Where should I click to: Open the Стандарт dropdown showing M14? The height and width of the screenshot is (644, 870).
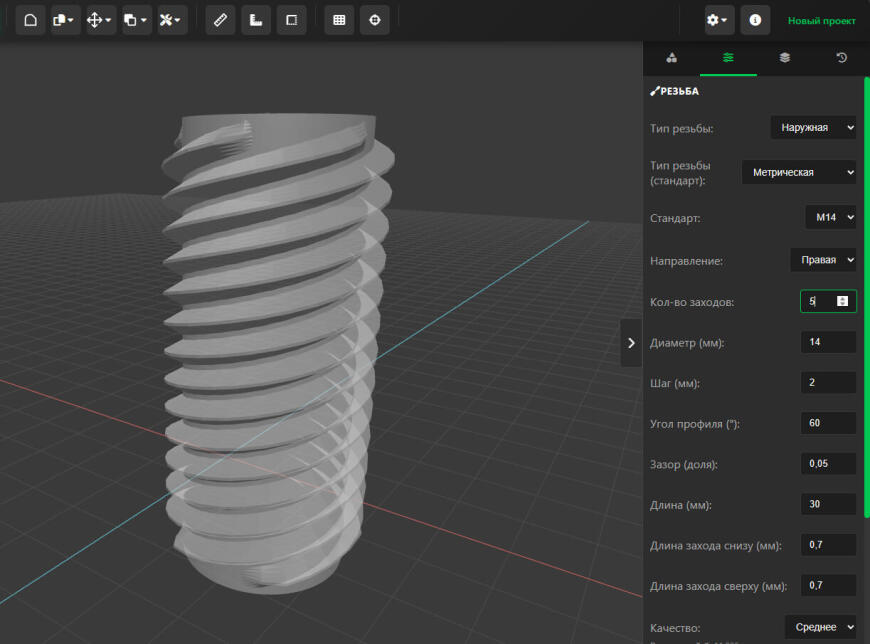point(831,217)
